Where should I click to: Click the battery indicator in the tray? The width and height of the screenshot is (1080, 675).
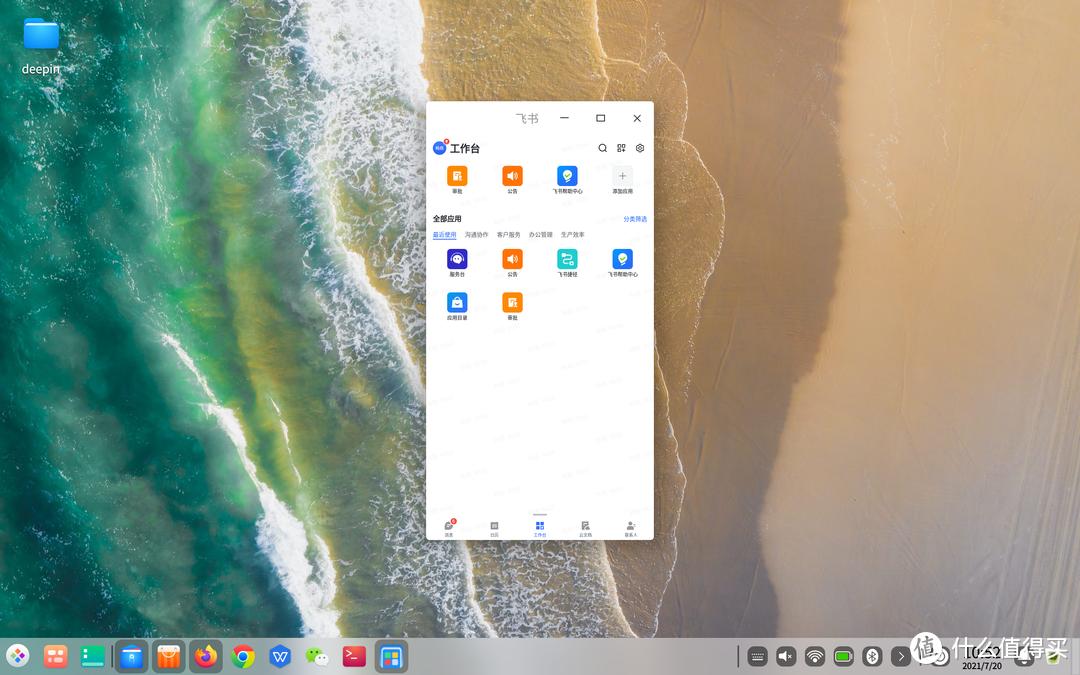pos(844,656)
